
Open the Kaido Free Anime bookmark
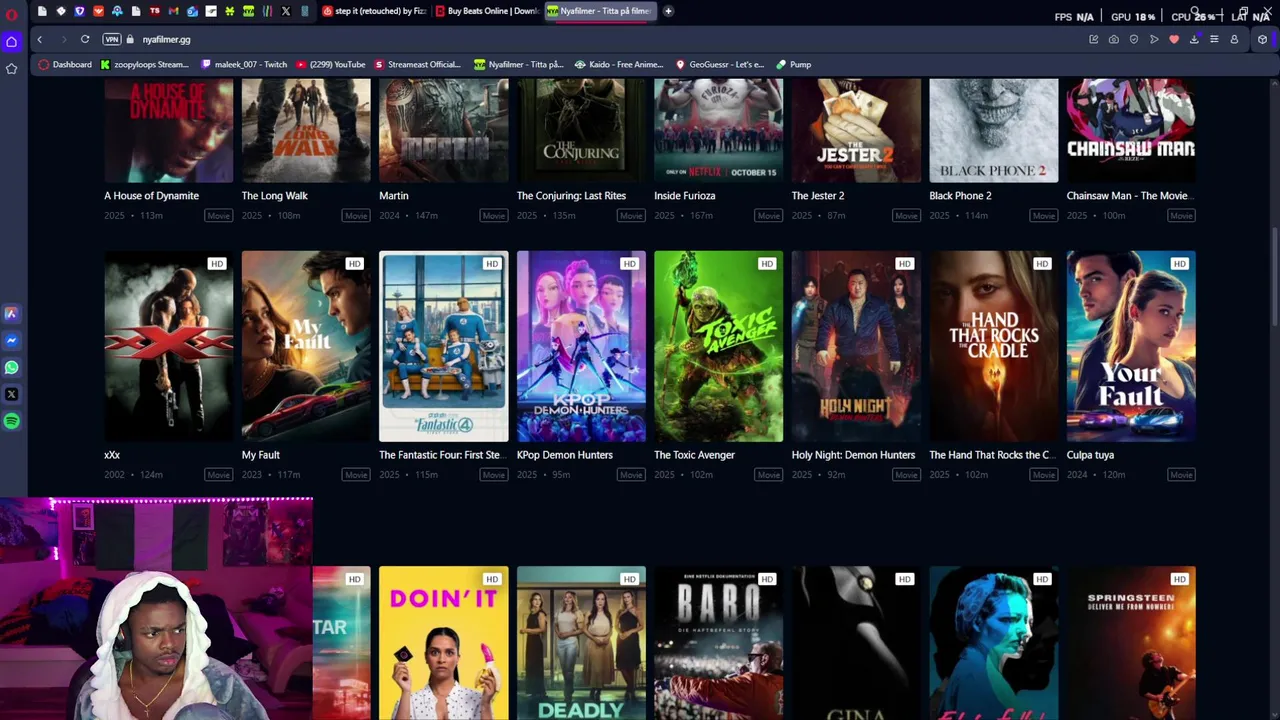pyautogui.click(x=619, y=64)
